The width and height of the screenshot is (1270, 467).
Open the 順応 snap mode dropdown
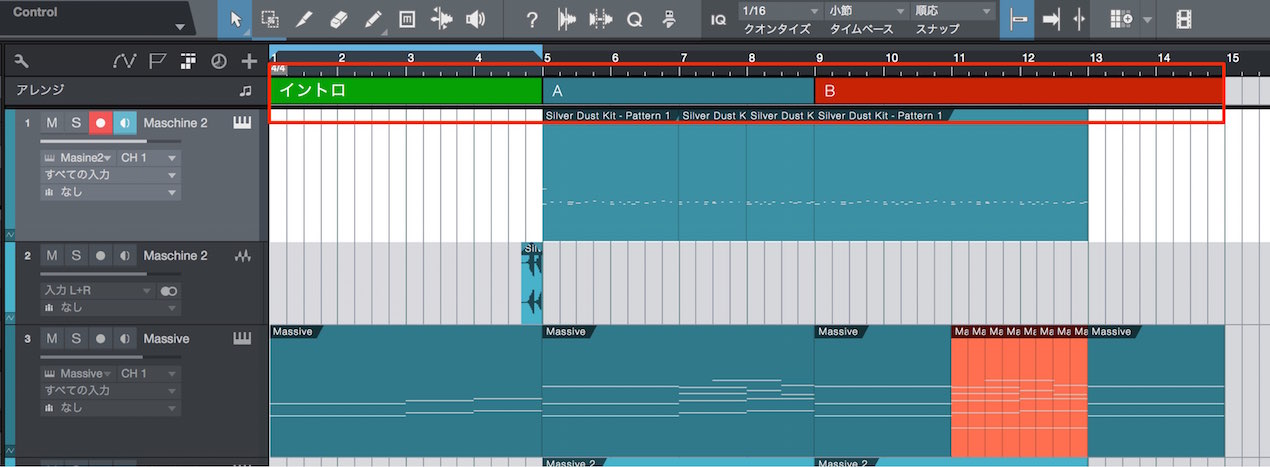click(x=952, y=11)
